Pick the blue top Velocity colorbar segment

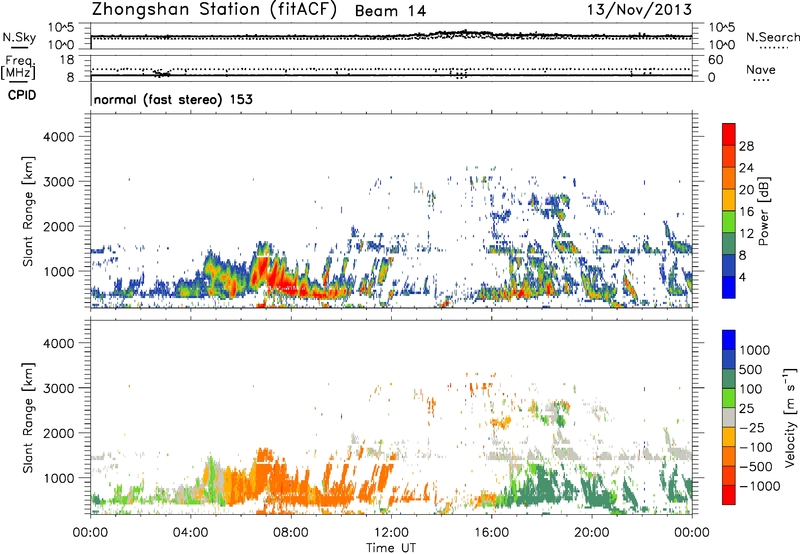[729, 340]
